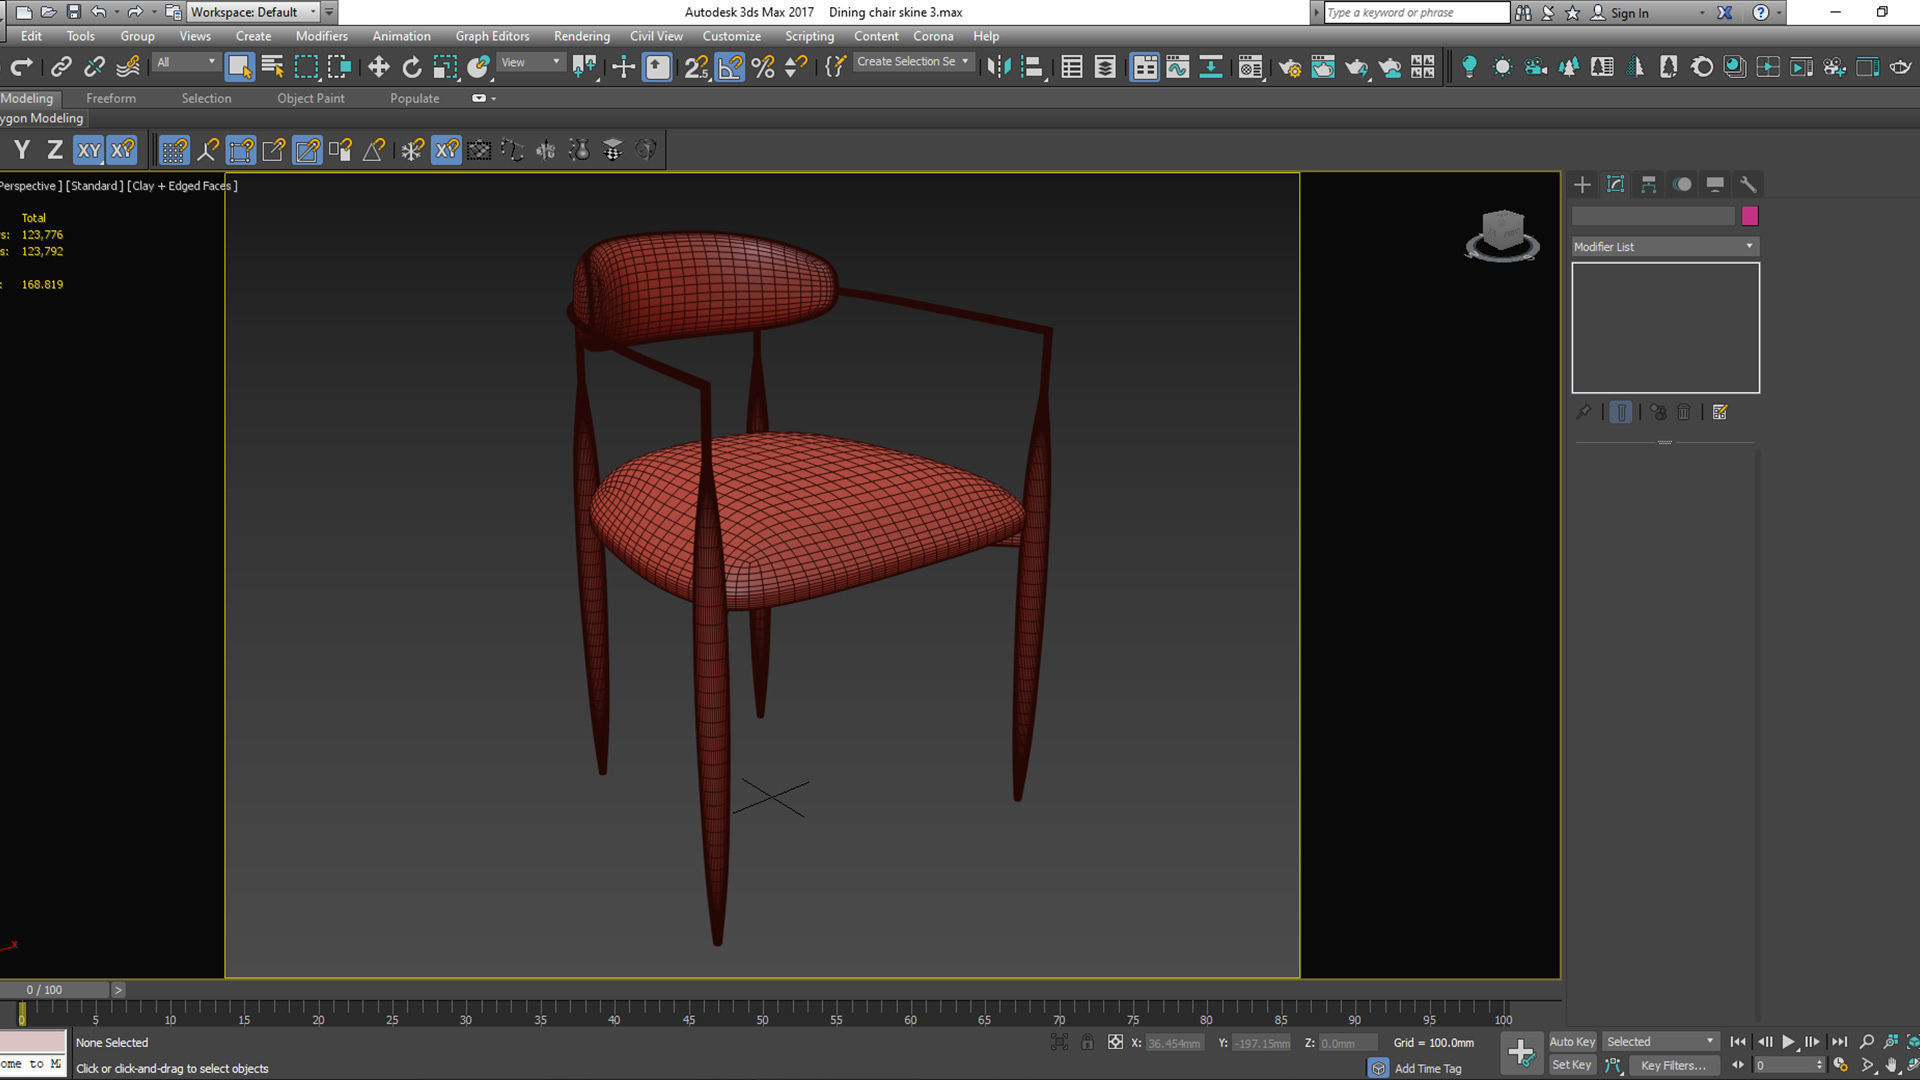The width and height of the screenshot is (1920, 1080).
Task: Click the keyword search field
Action: tap(1415, 12)
